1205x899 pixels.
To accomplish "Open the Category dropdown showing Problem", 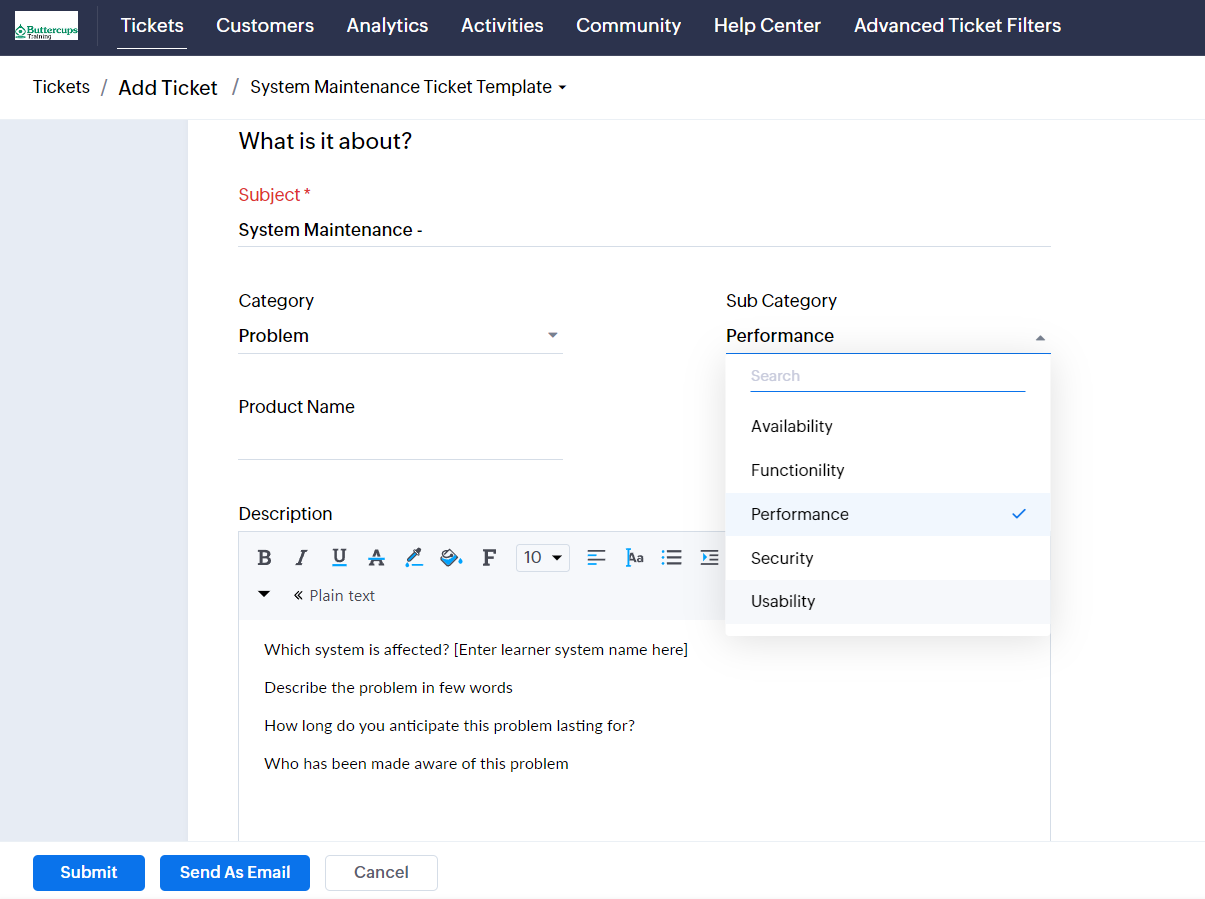I will coord(400,336).
